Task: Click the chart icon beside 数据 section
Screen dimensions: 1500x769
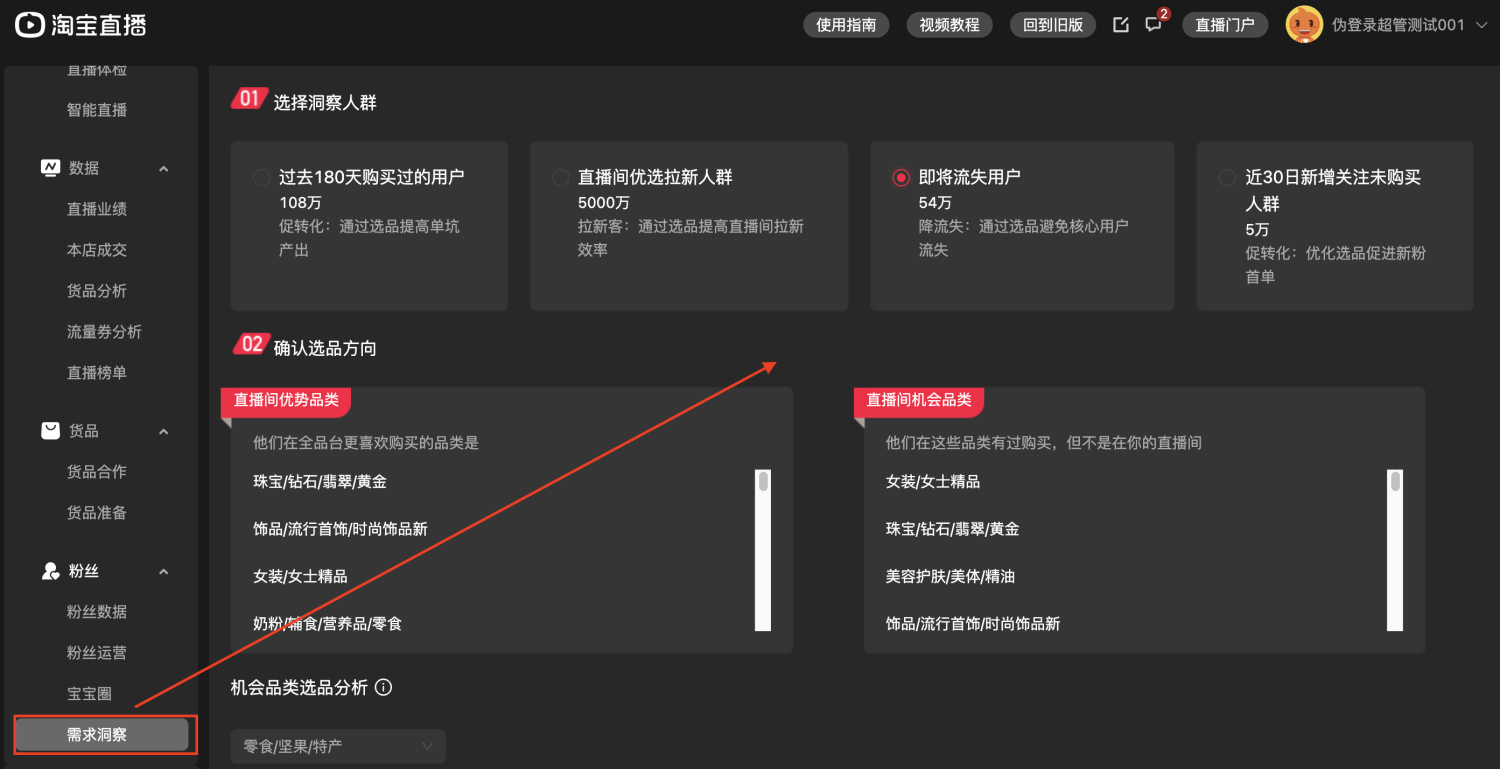Action: pos(50,168)
